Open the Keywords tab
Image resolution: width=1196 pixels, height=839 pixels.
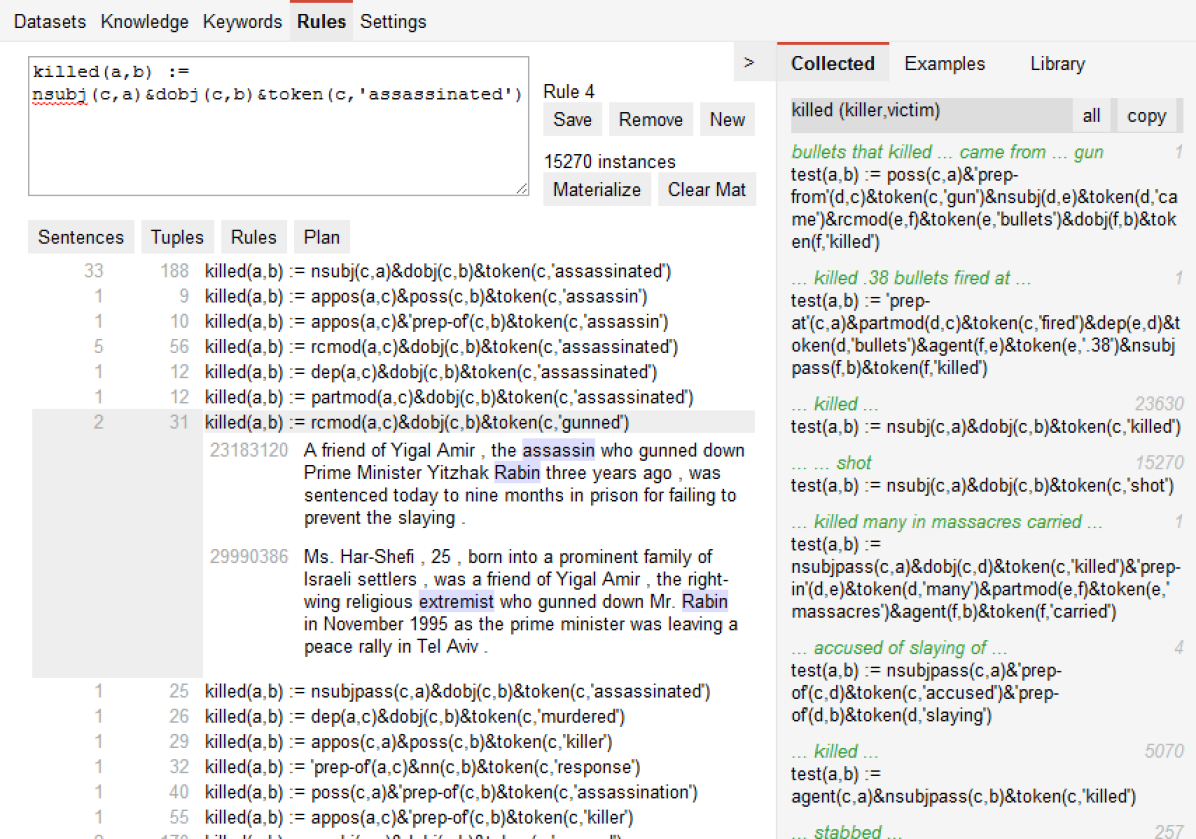(x=242, y=21)
